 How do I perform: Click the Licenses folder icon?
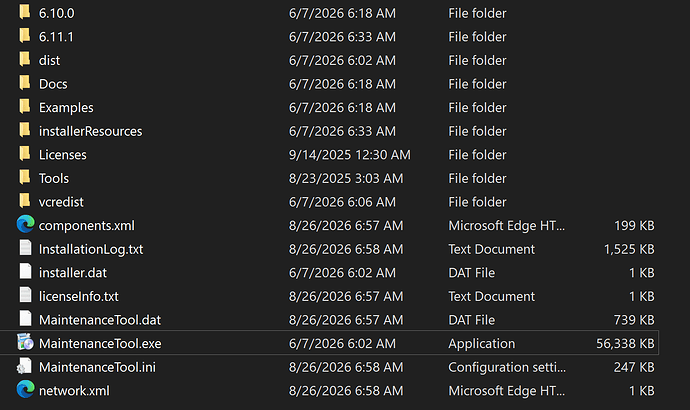(25, 154)
